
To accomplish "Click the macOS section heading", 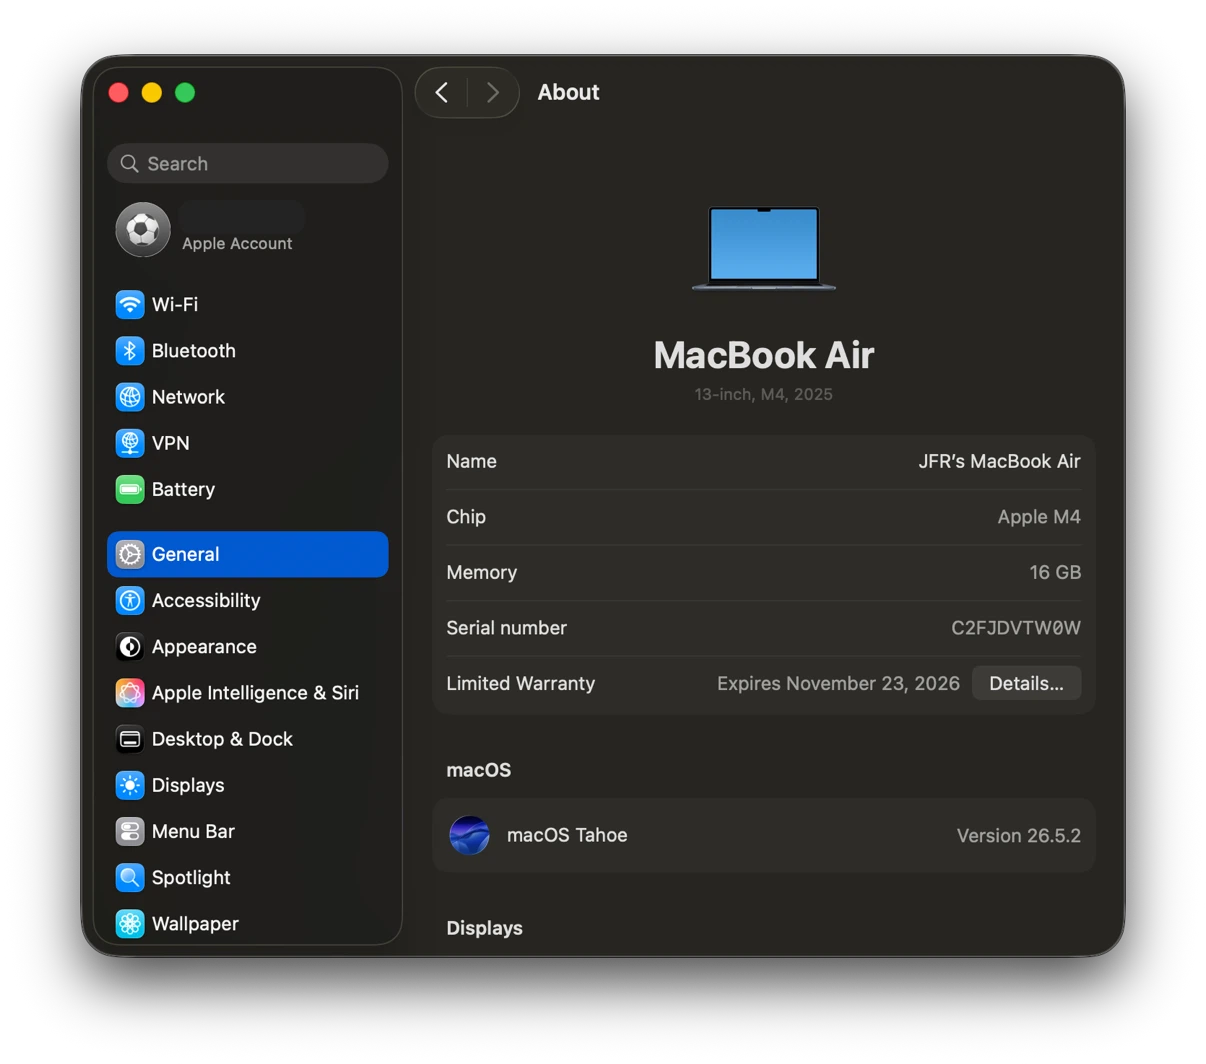I will click(x=479, y=770).
